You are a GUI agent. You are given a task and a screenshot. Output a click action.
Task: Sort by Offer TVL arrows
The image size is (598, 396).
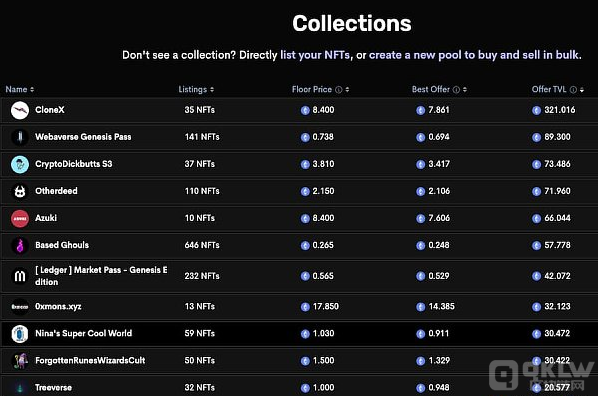(x=582, y=90)
